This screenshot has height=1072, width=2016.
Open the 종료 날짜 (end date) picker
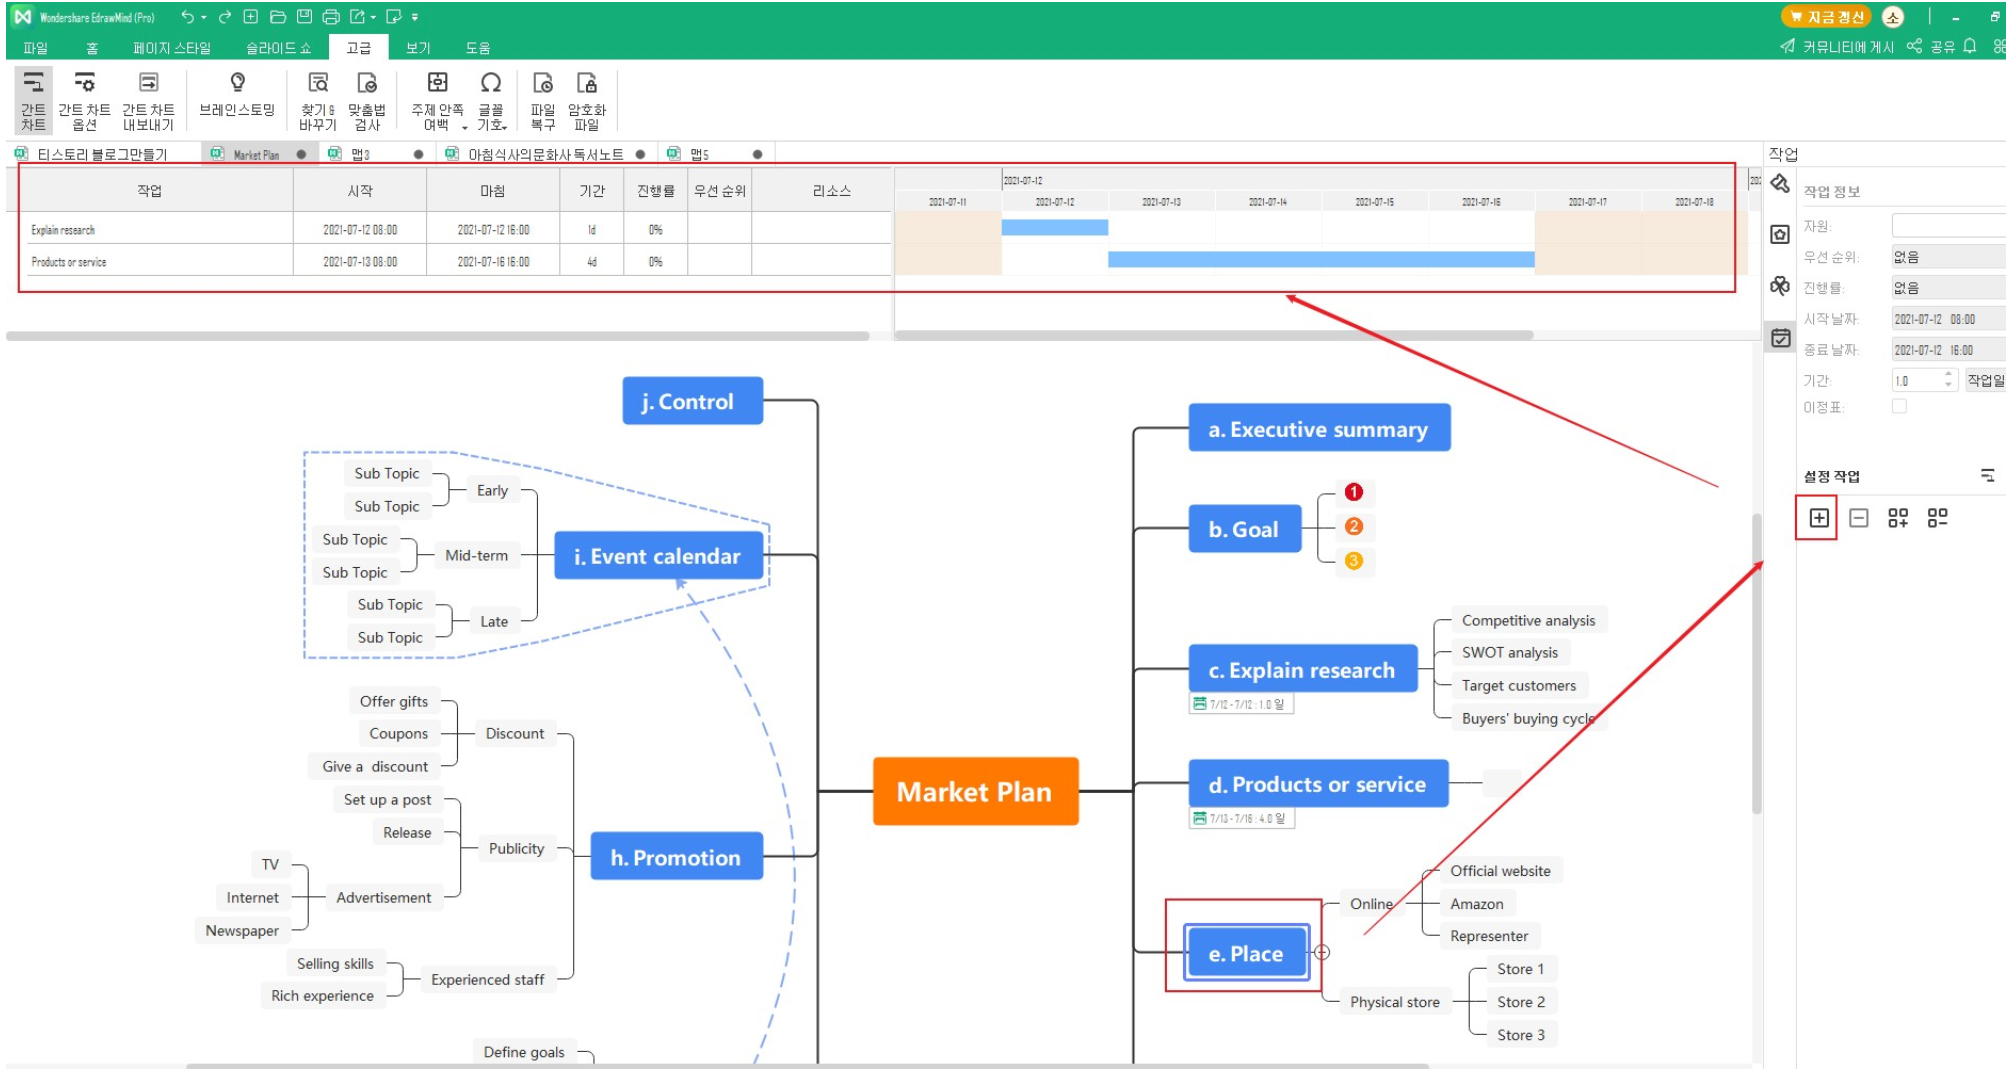[1948, 350]
